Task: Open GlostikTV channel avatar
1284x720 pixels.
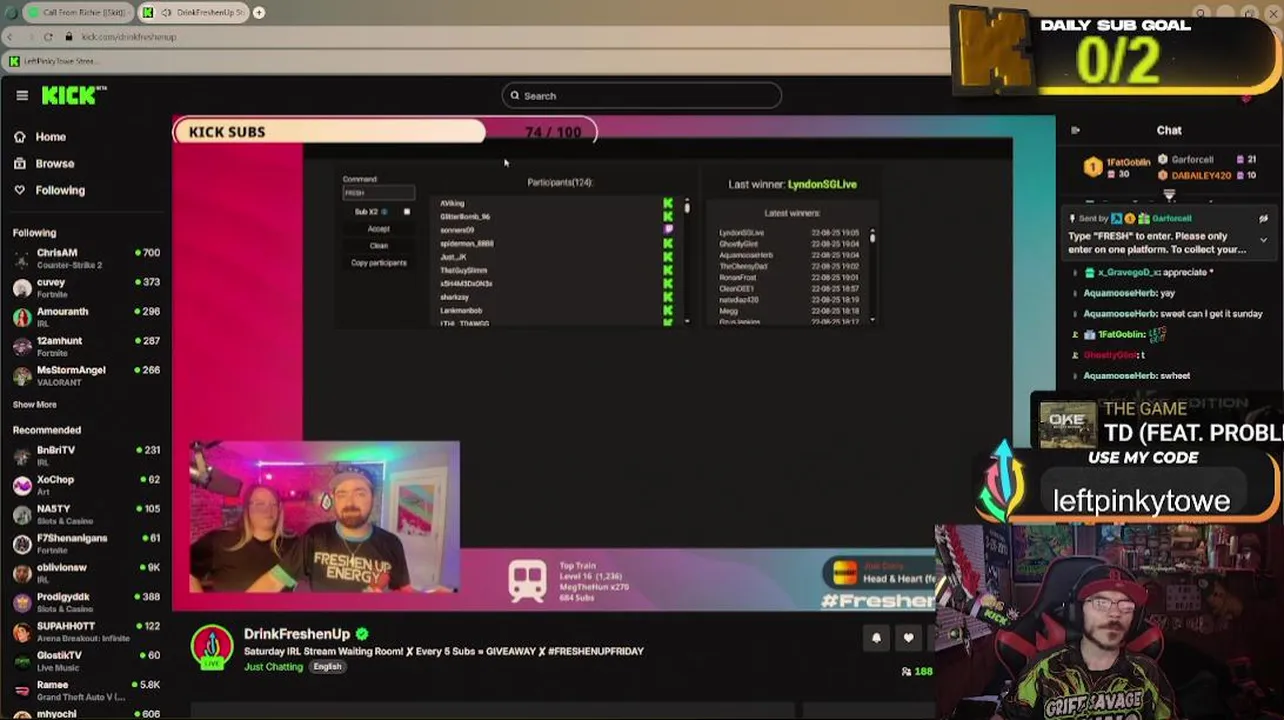Action: click(x=22, y=661)
